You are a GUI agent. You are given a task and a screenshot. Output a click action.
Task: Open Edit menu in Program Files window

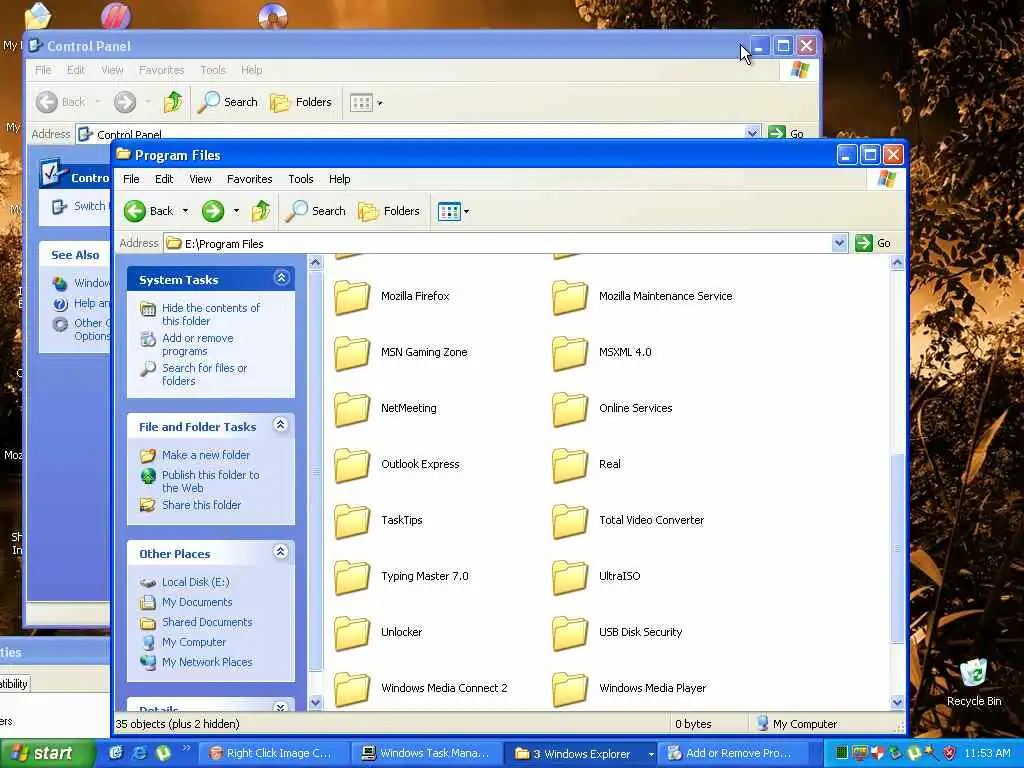[164, 179]
